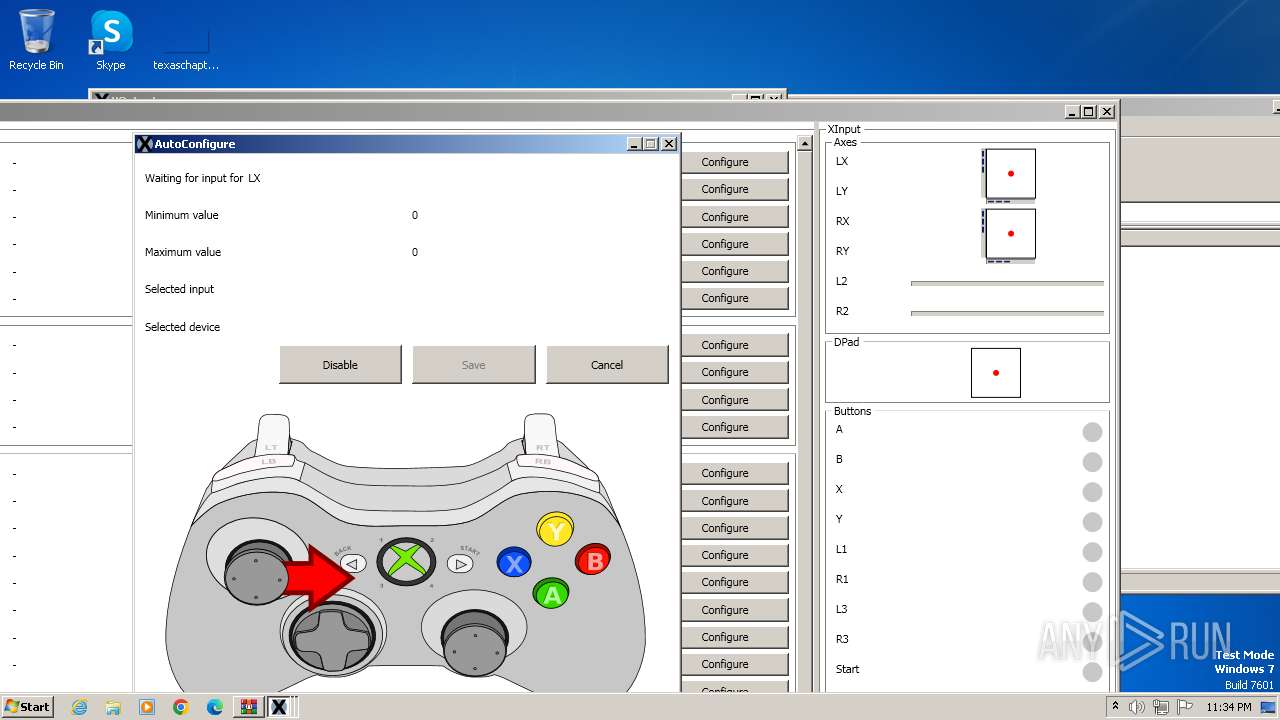Click the 'Selected device' label

[183, 327]
